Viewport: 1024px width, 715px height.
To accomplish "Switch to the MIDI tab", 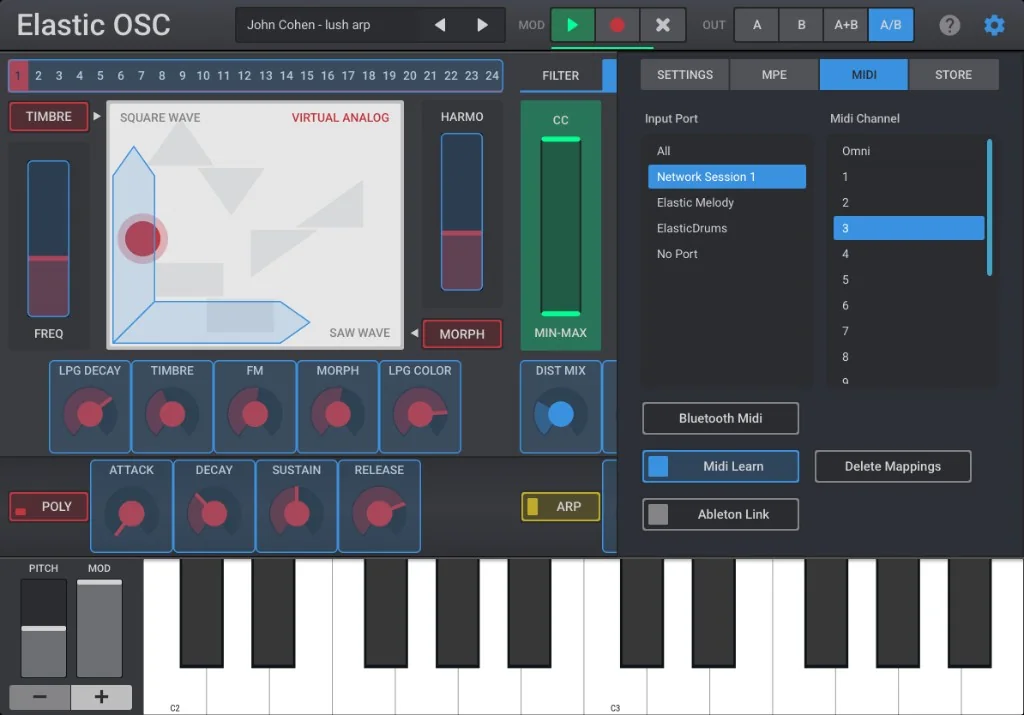I will [863, 74].
